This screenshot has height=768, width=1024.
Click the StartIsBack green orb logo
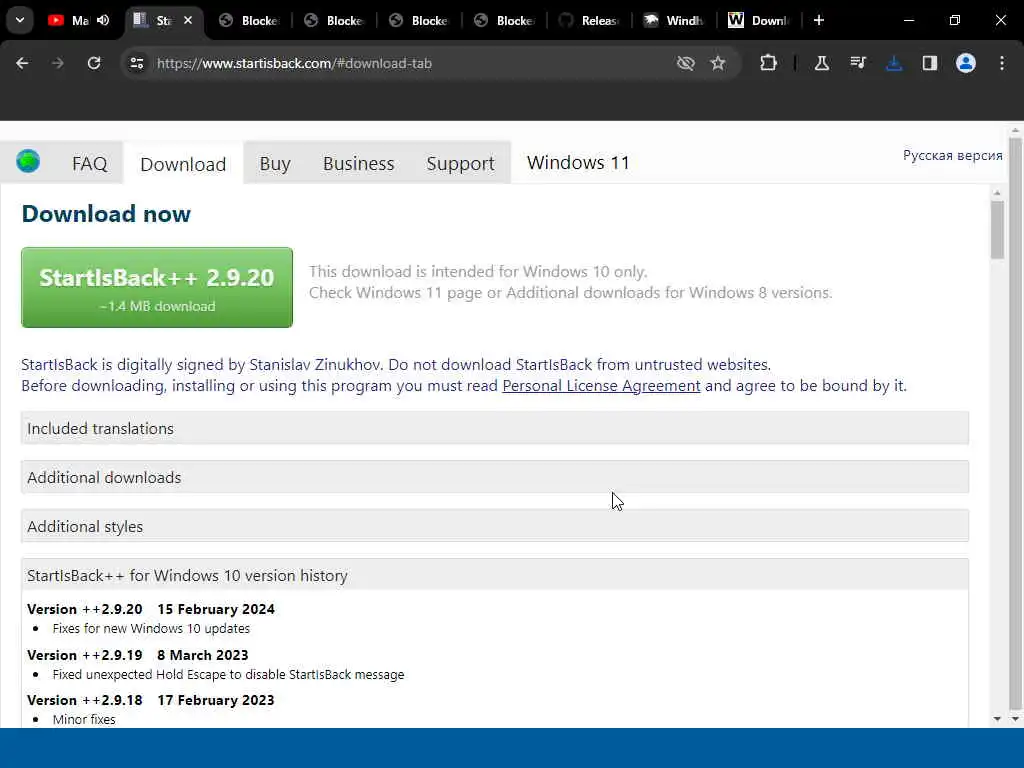tap(28, 161)
